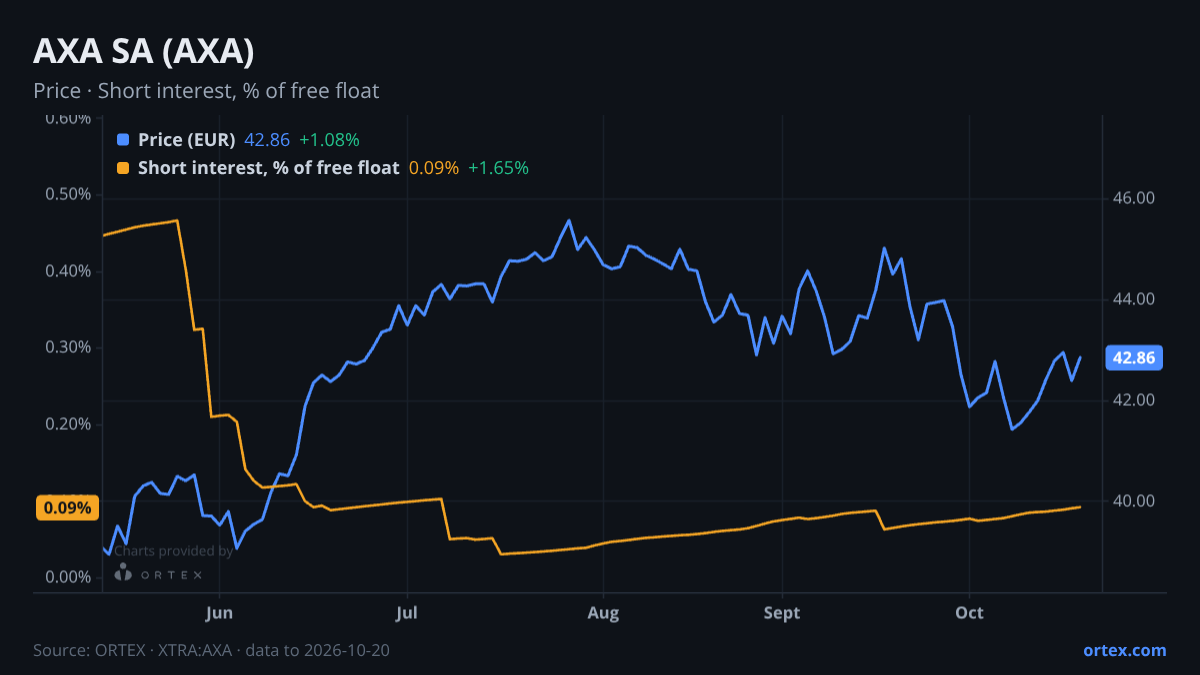This screenshot has height=675, width=1200.
Task: Click the Jun x-axis label
Action: click(219, 613)
